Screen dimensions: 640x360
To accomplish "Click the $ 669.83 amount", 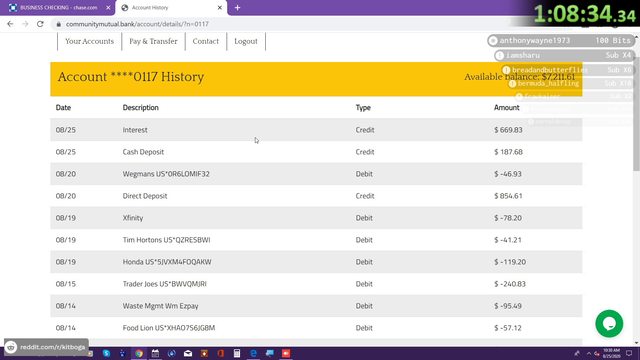I will pos(508,130).
